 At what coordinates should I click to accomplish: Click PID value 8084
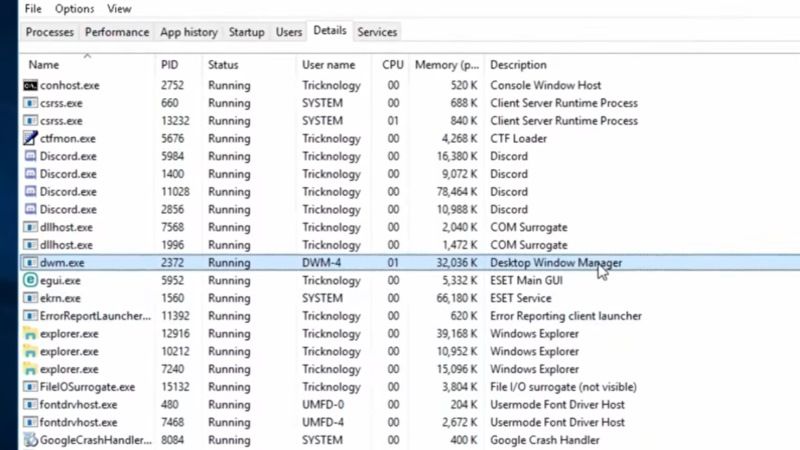pyautogui.click(x=172, y=440)
